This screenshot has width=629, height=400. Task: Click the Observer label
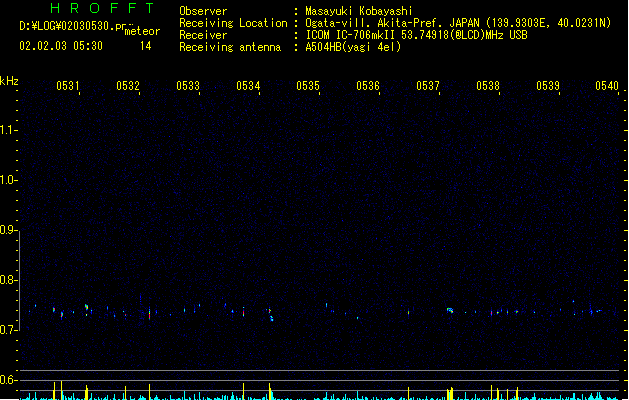[203, 11]
